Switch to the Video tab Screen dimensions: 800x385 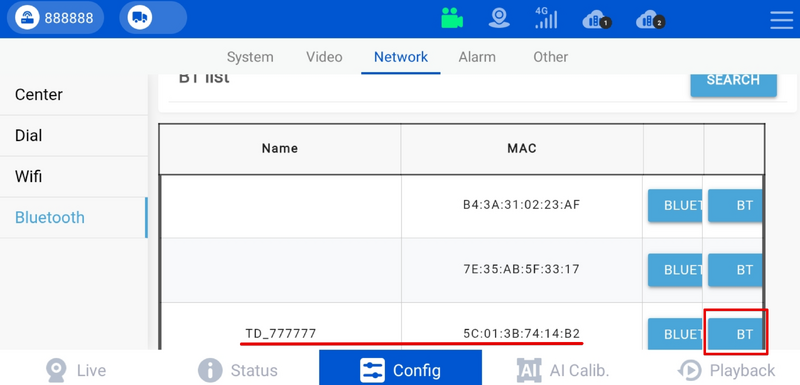tap(324, 57)
